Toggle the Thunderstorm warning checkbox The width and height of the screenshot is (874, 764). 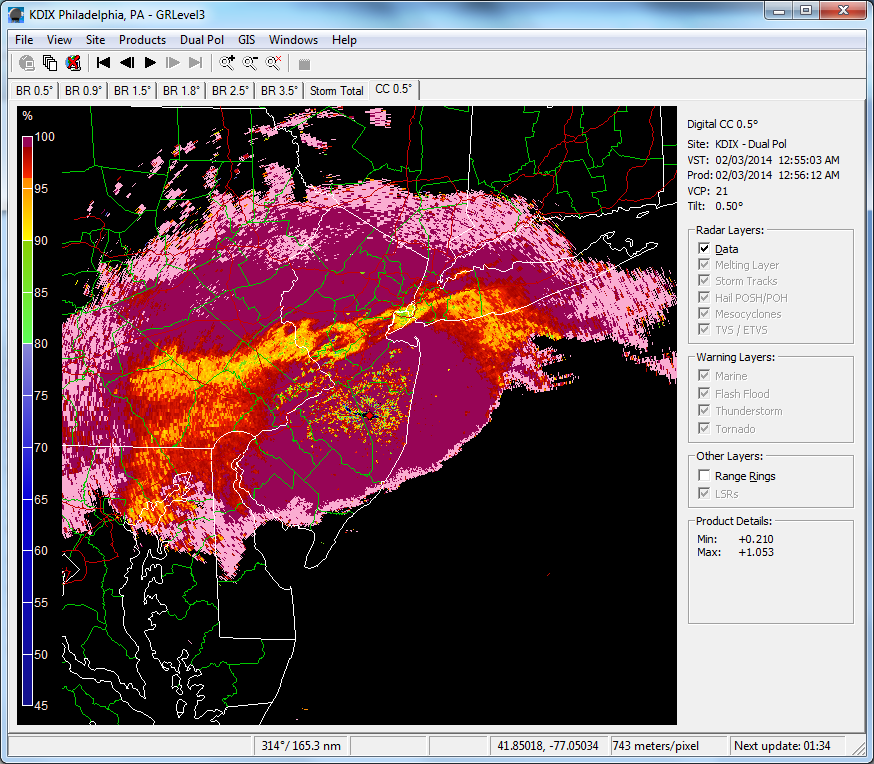704,411
